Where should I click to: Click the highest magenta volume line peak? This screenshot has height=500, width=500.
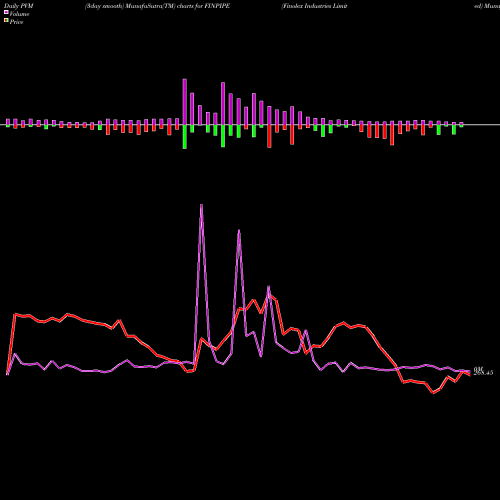point(201,205)
